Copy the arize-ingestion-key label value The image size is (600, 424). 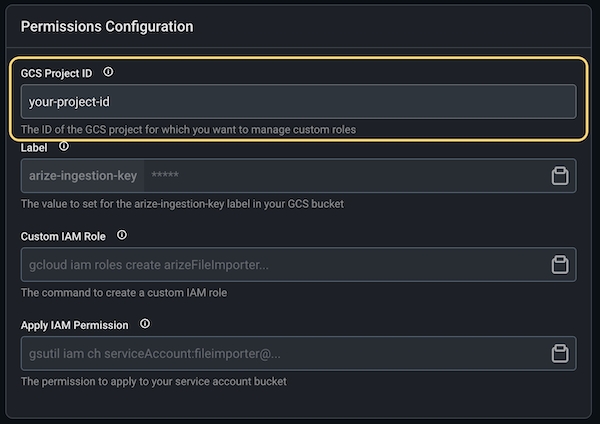[x=560, y=176]
